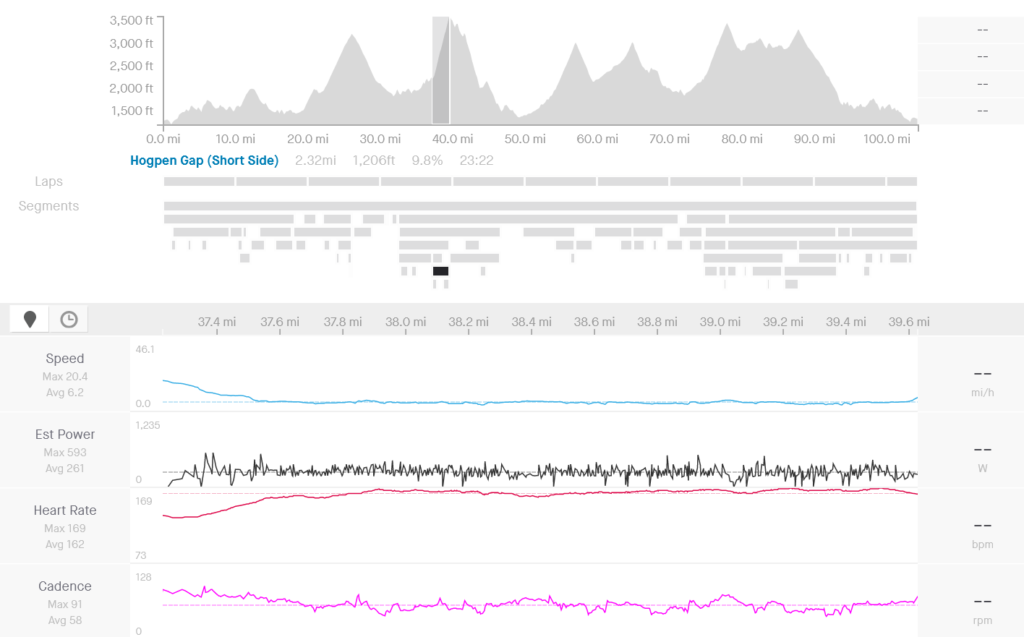Click the top full-width segment bar
The height and width of the screenshot is (637, 1024).
click(x=540, y=206)
